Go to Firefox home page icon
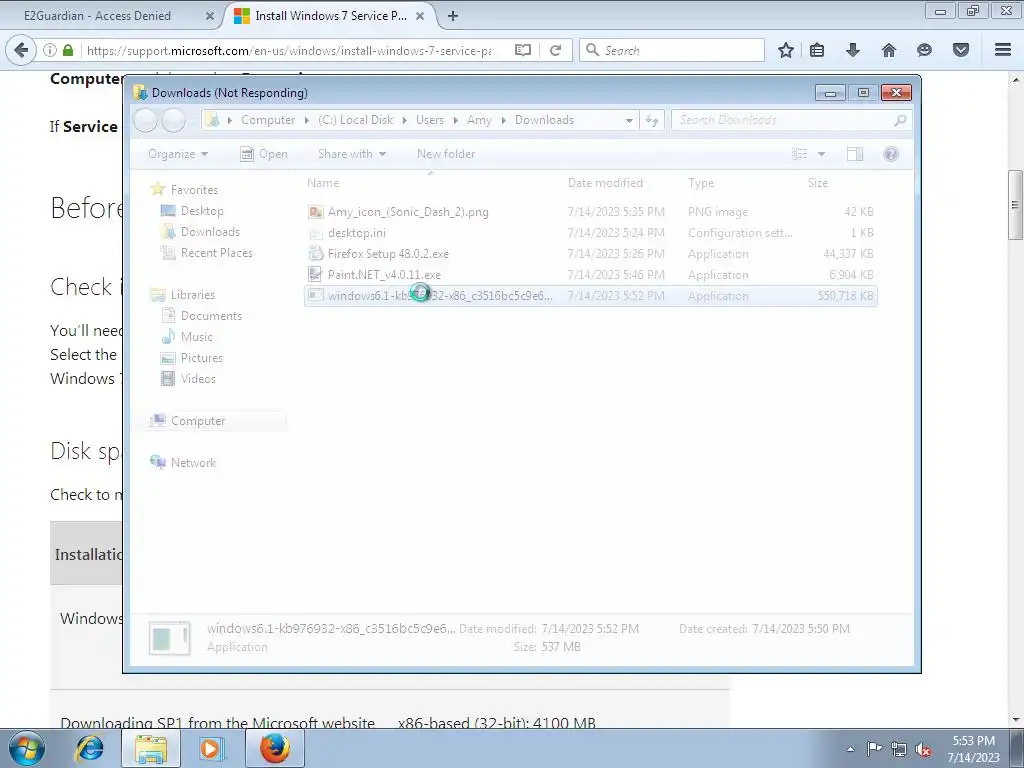The height and width of the screenshot is (768, 1024). (888, 50)
